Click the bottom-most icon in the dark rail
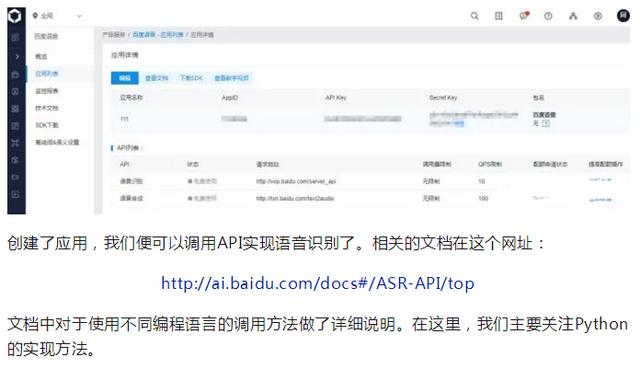Viewport: 640px width, 369px height. click(15, 194)
